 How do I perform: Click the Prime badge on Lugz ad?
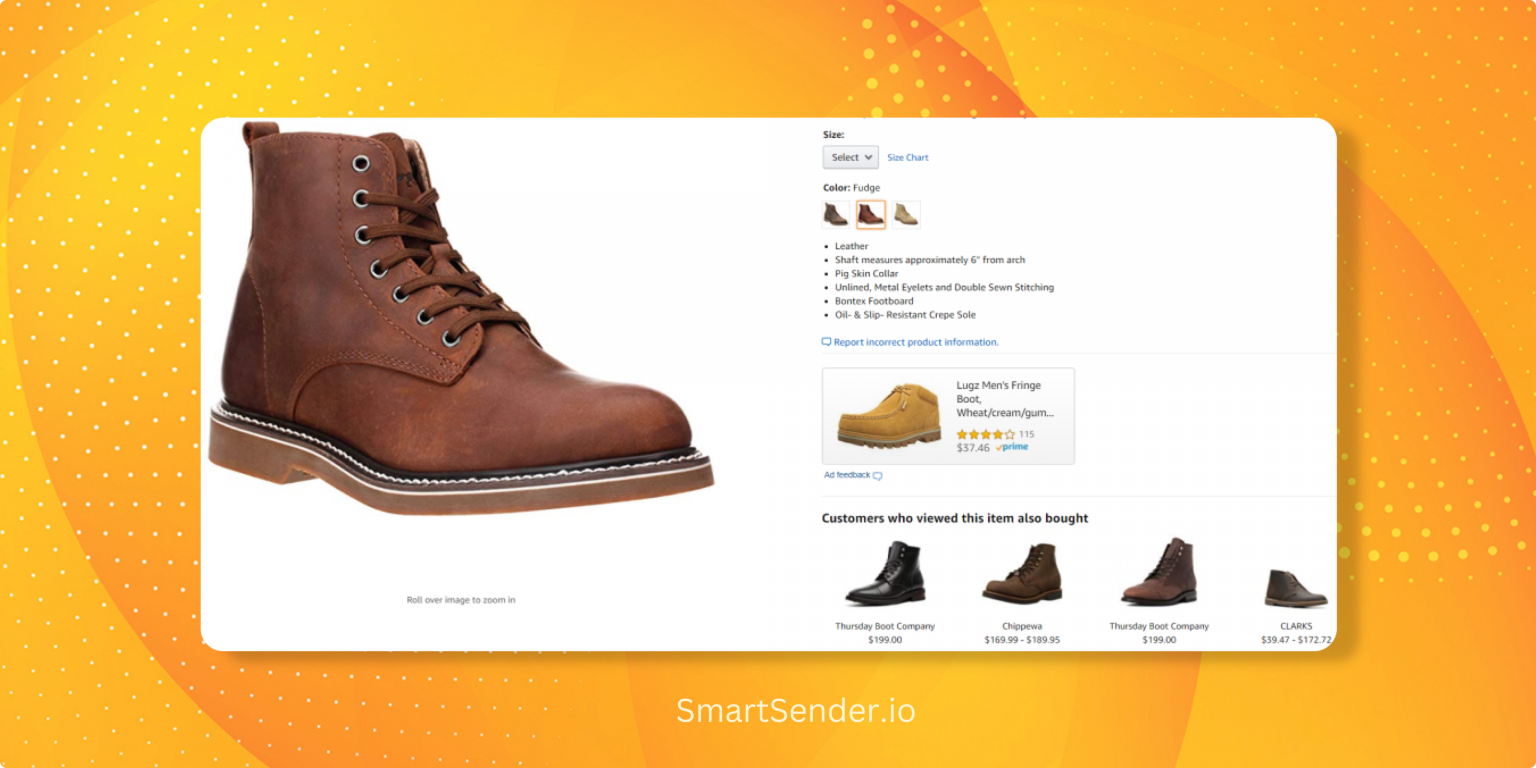[1012, 448]
